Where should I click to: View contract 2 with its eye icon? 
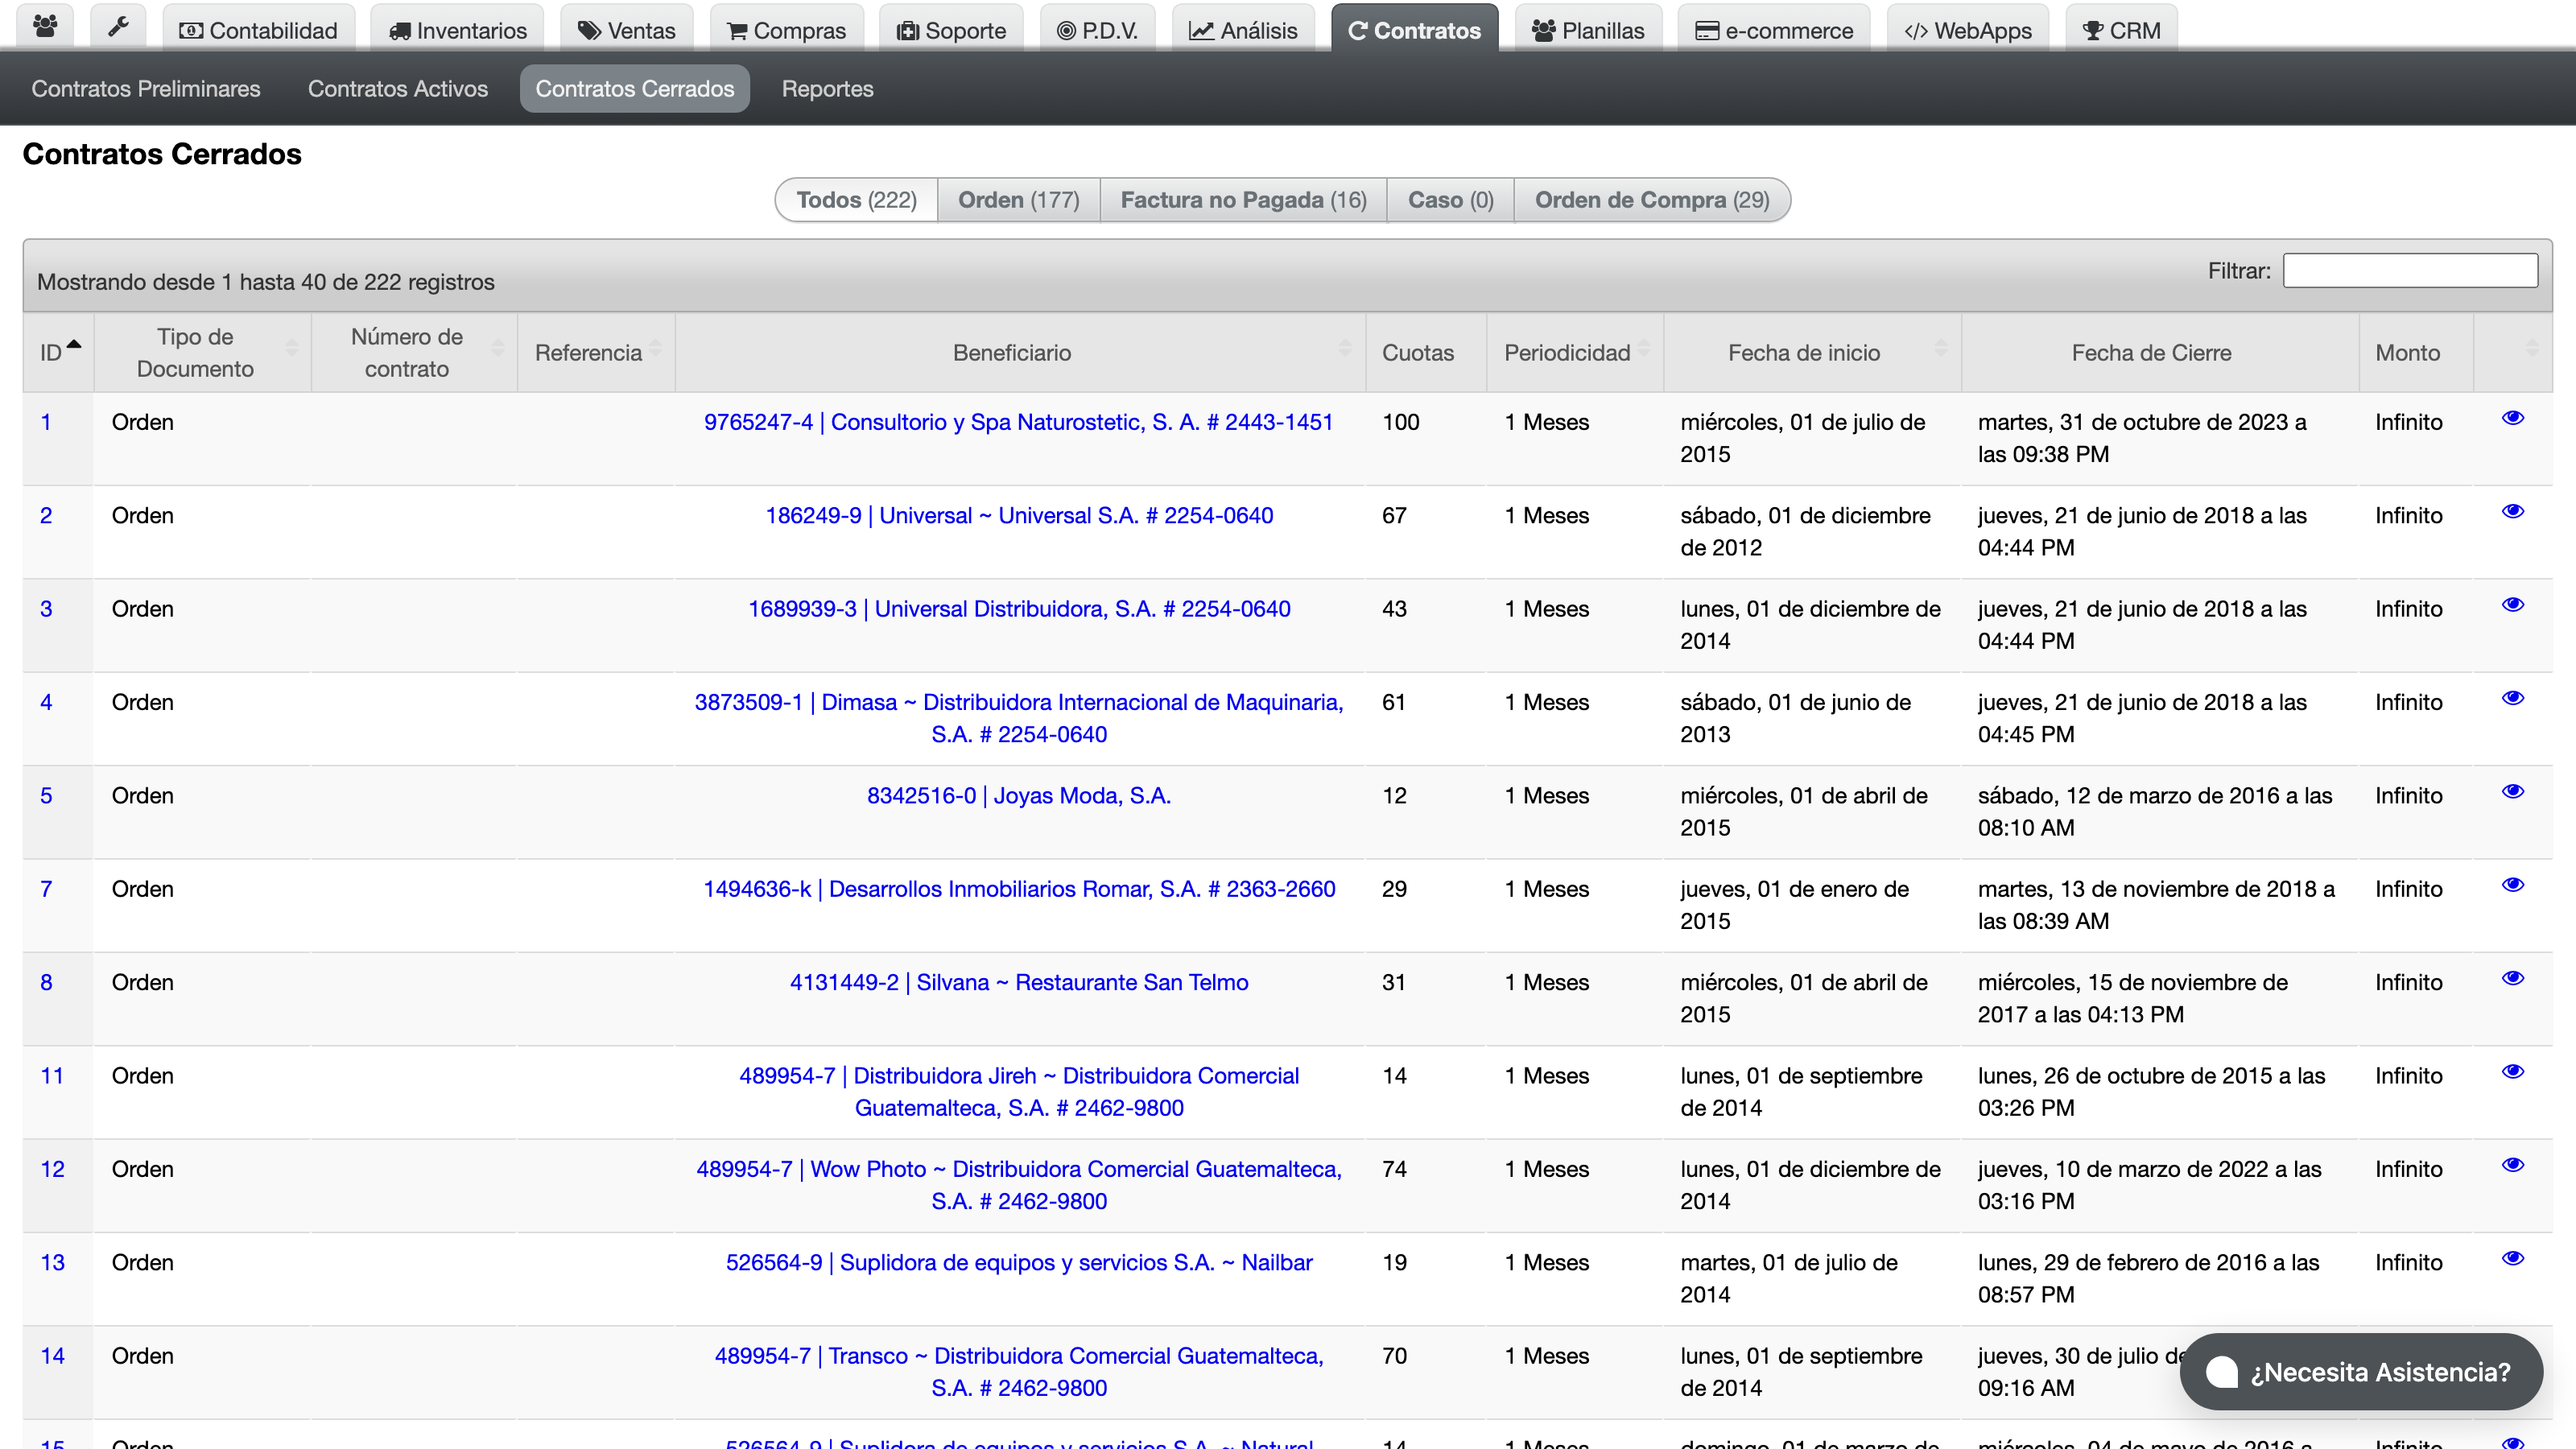click(2512, 511)
